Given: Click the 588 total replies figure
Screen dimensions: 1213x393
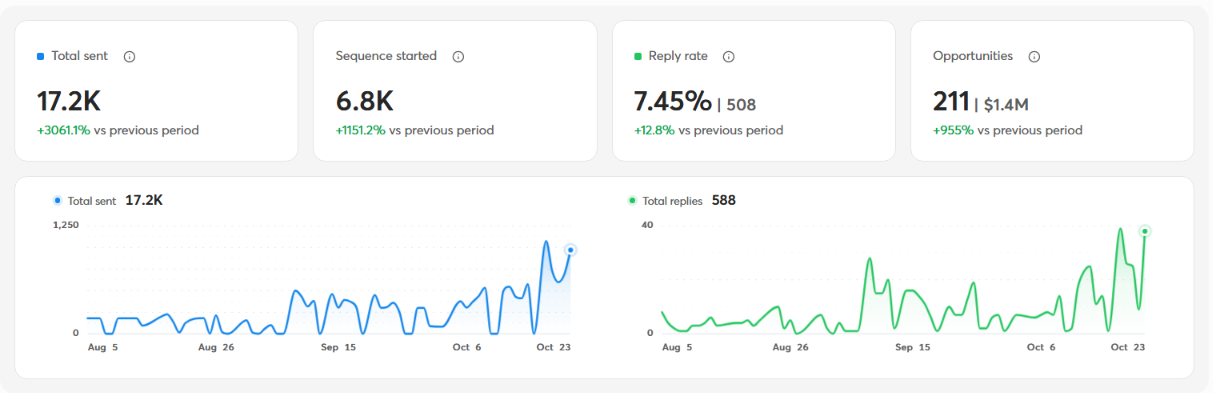Looking at the screenshot, I should 724,201.
